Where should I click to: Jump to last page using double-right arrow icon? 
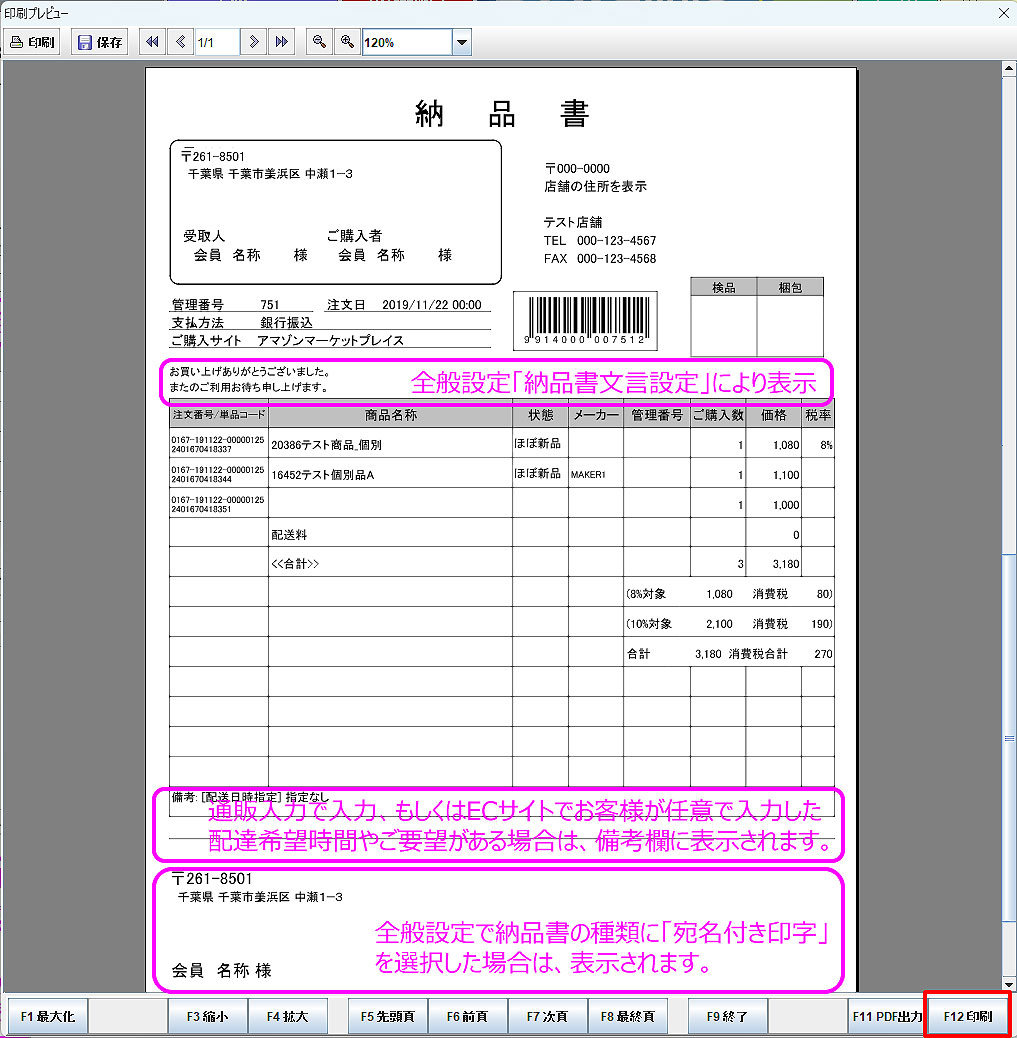point(282,42)
